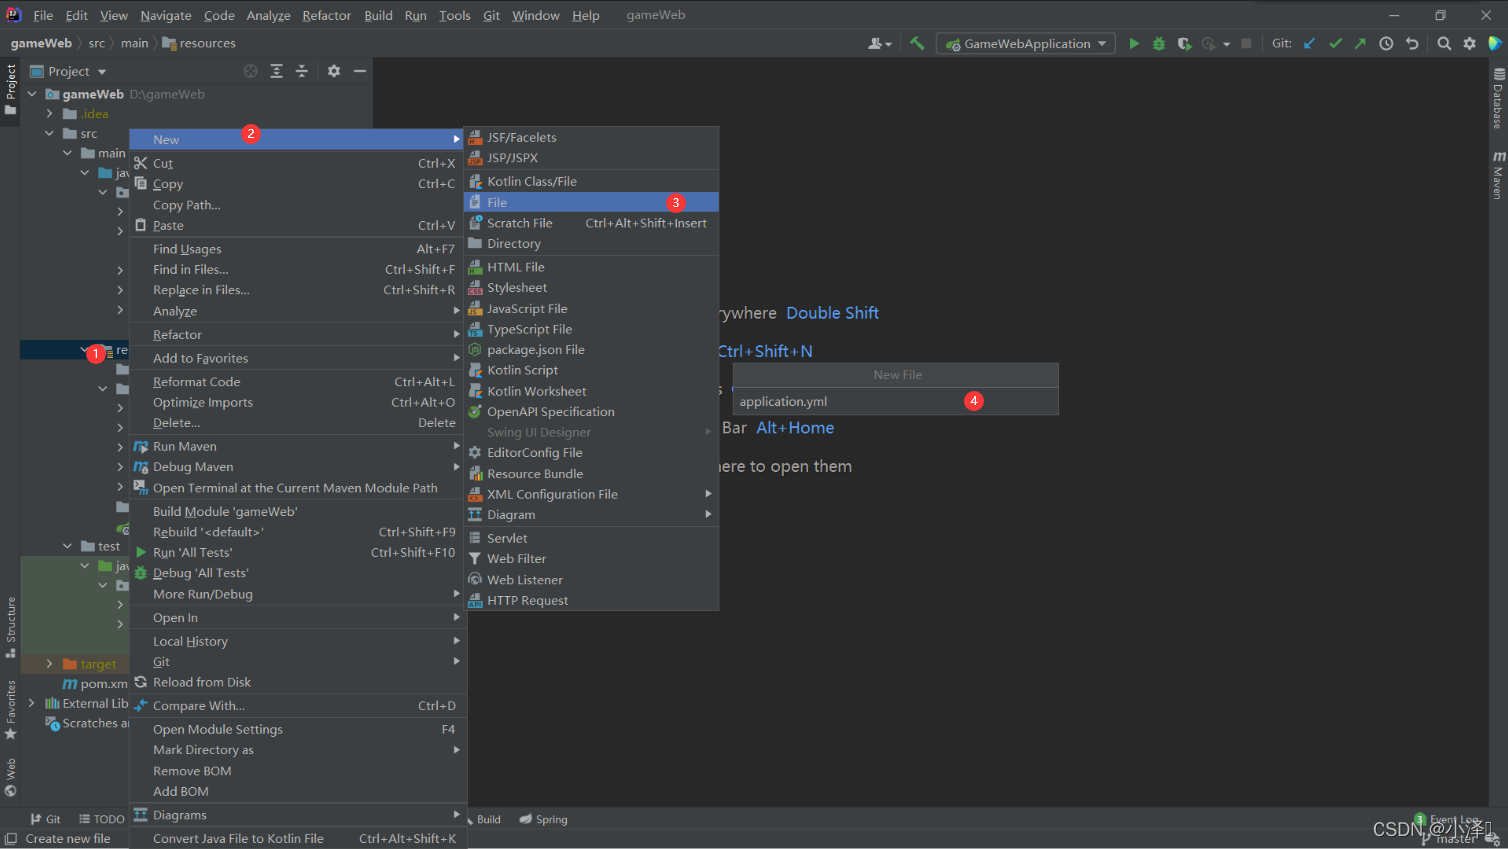Open the Git tool window tab

point(46,819)
